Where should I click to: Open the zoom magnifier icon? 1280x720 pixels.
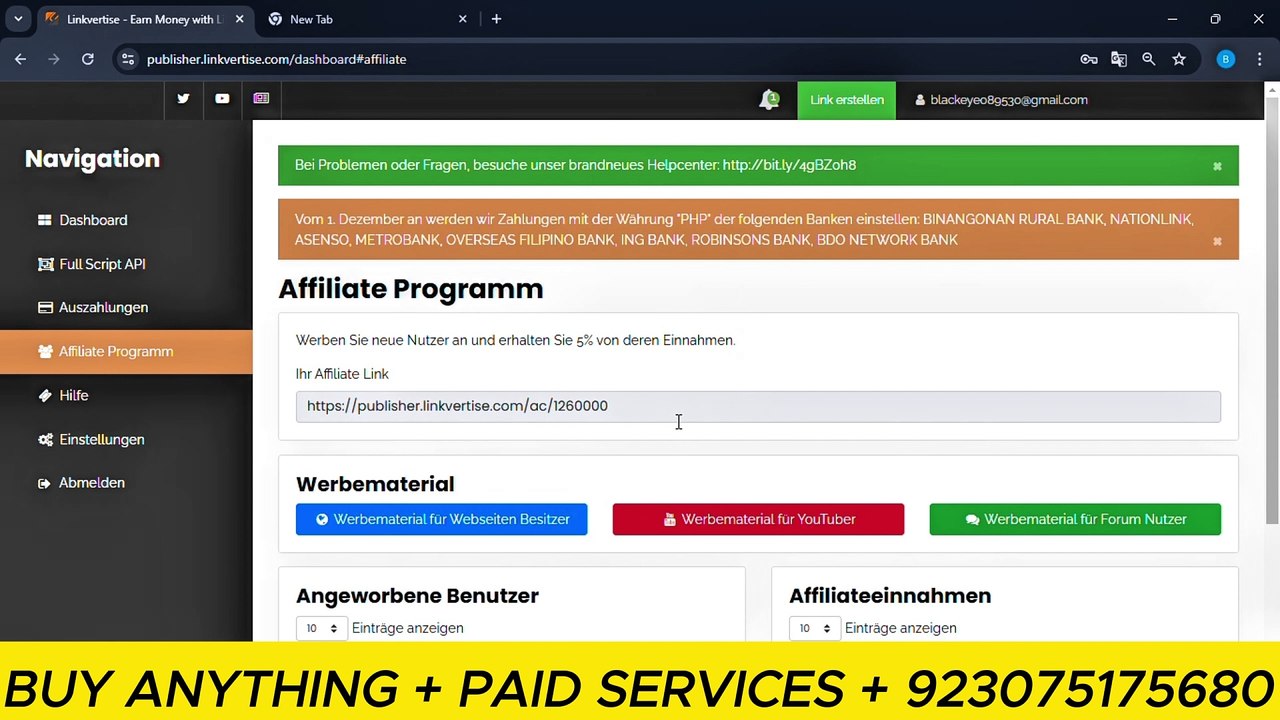(x=1149, y=59)
